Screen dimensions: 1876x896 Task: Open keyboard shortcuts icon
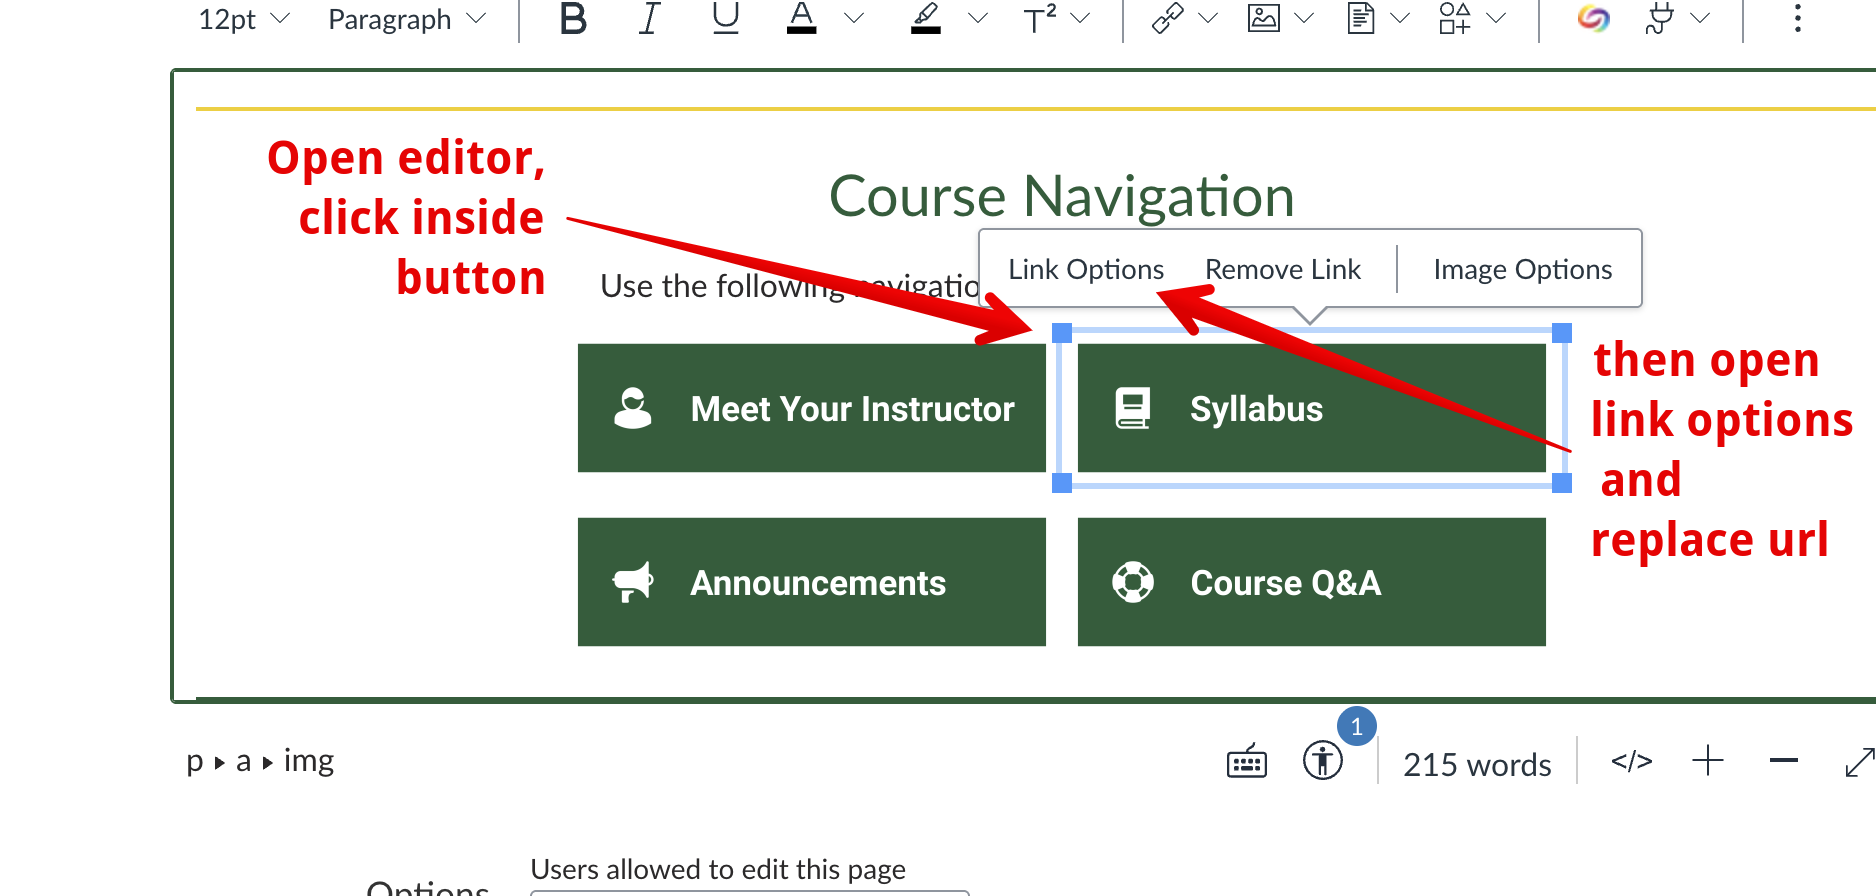point(1246,763)
